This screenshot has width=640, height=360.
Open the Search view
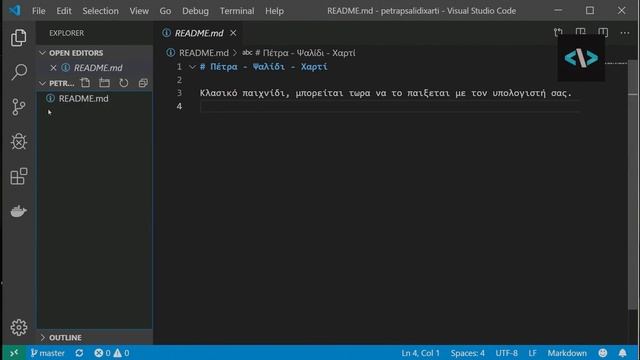point(18,72)
